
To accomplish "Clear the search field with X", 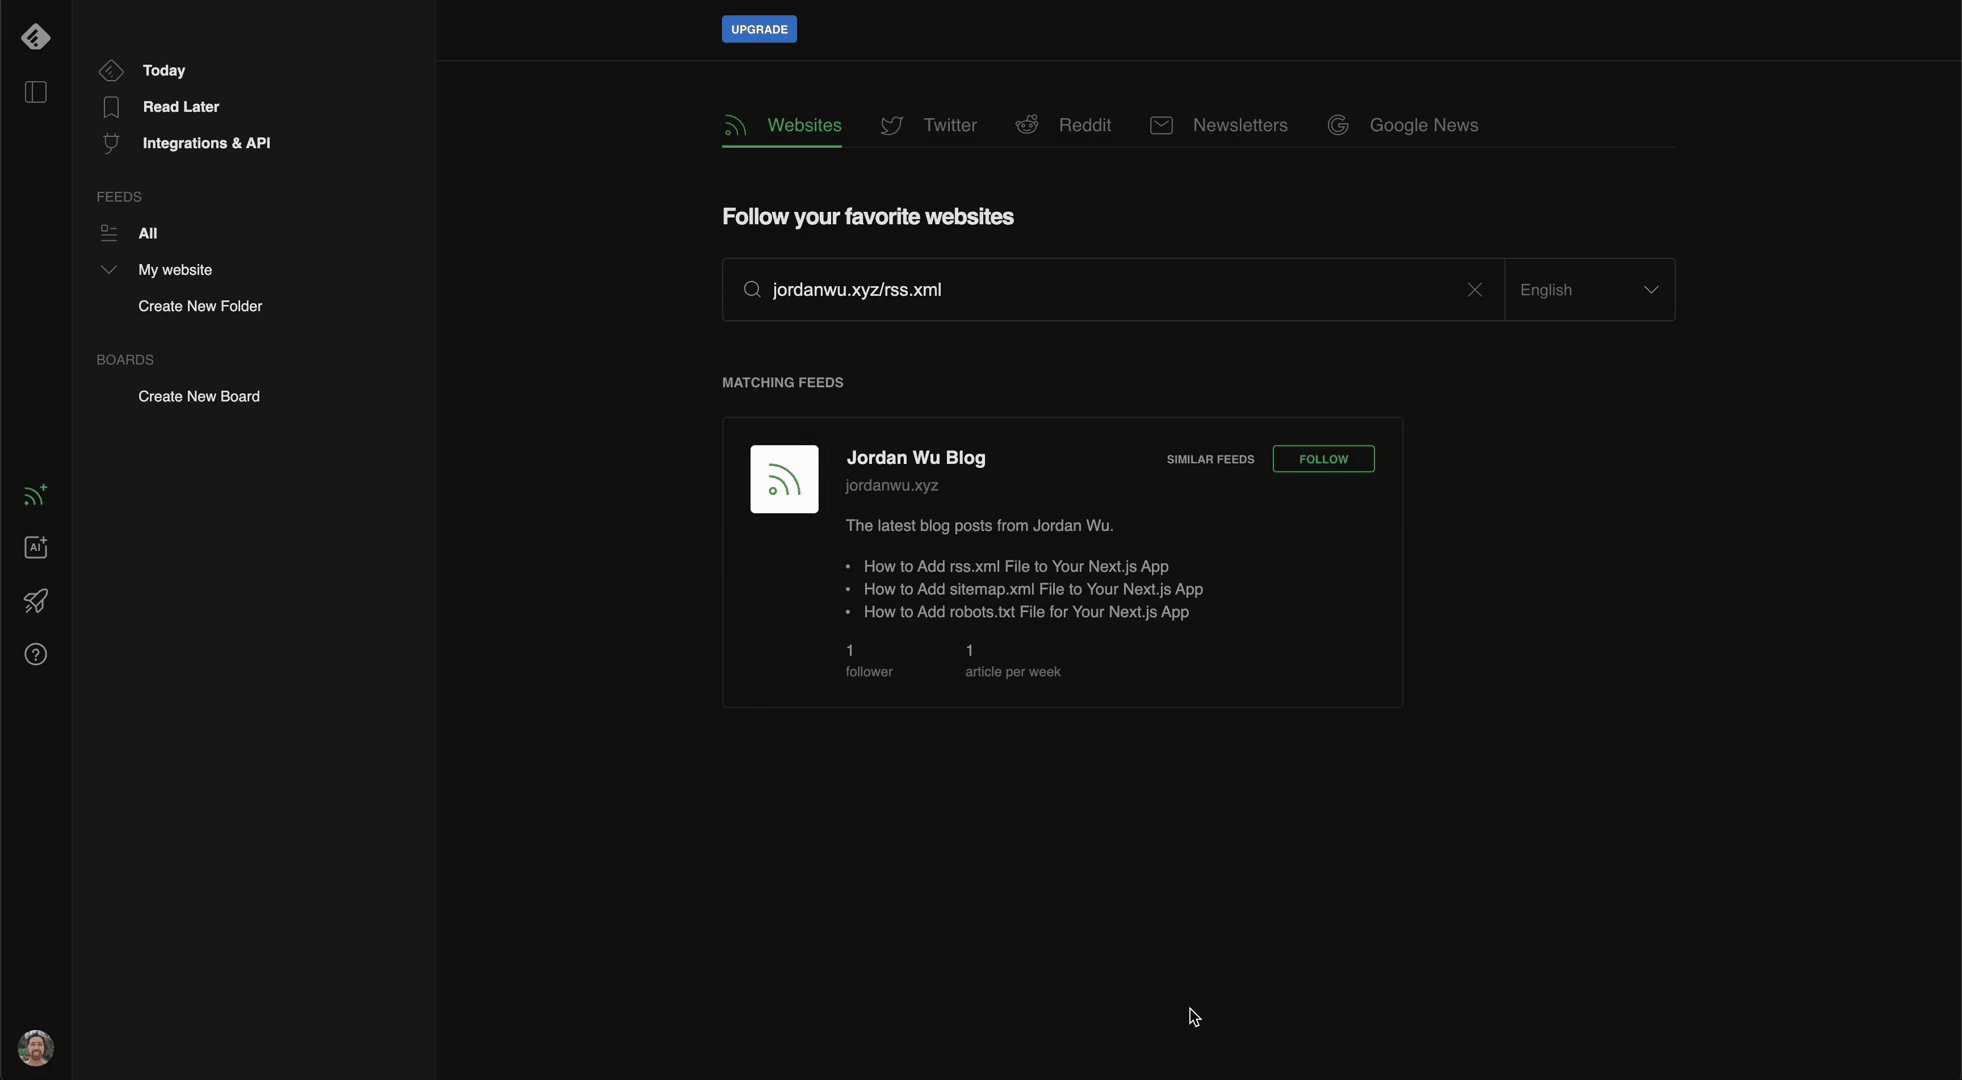I will [x=1474, y=290].
